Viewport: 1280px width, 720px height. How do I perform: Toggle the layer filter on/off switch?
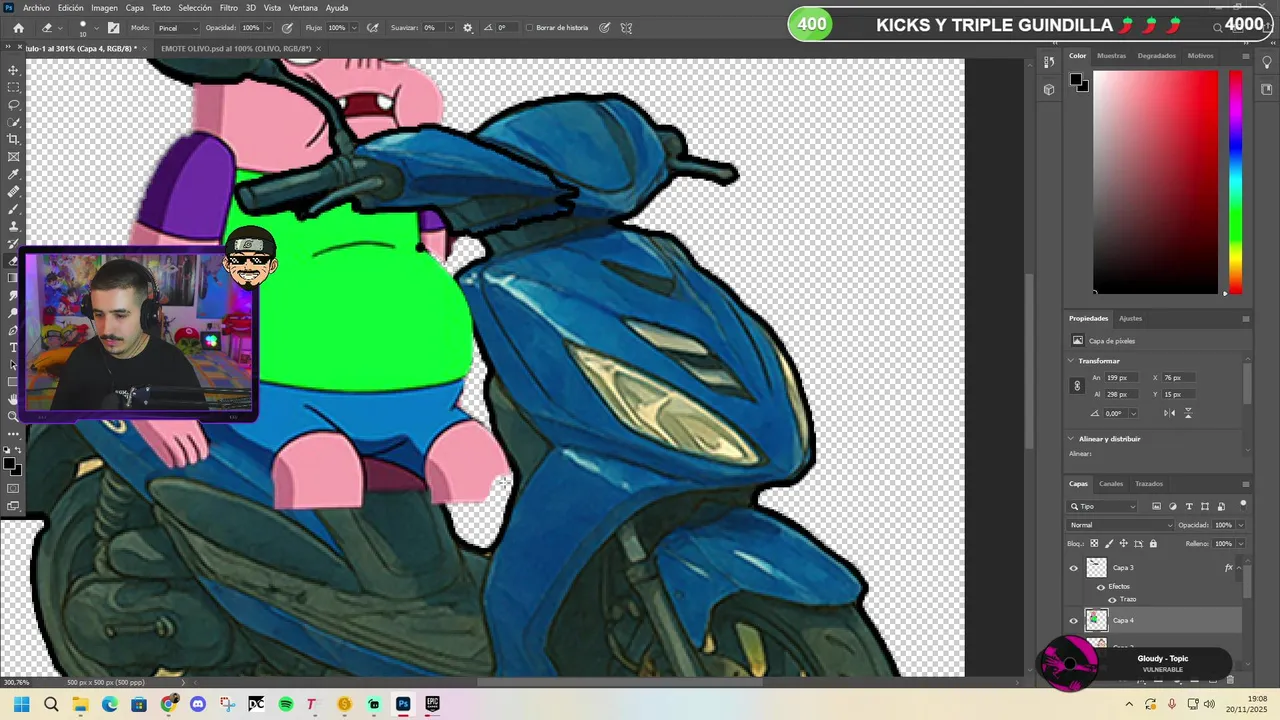pyautogui.click(x=1243, y=504)
